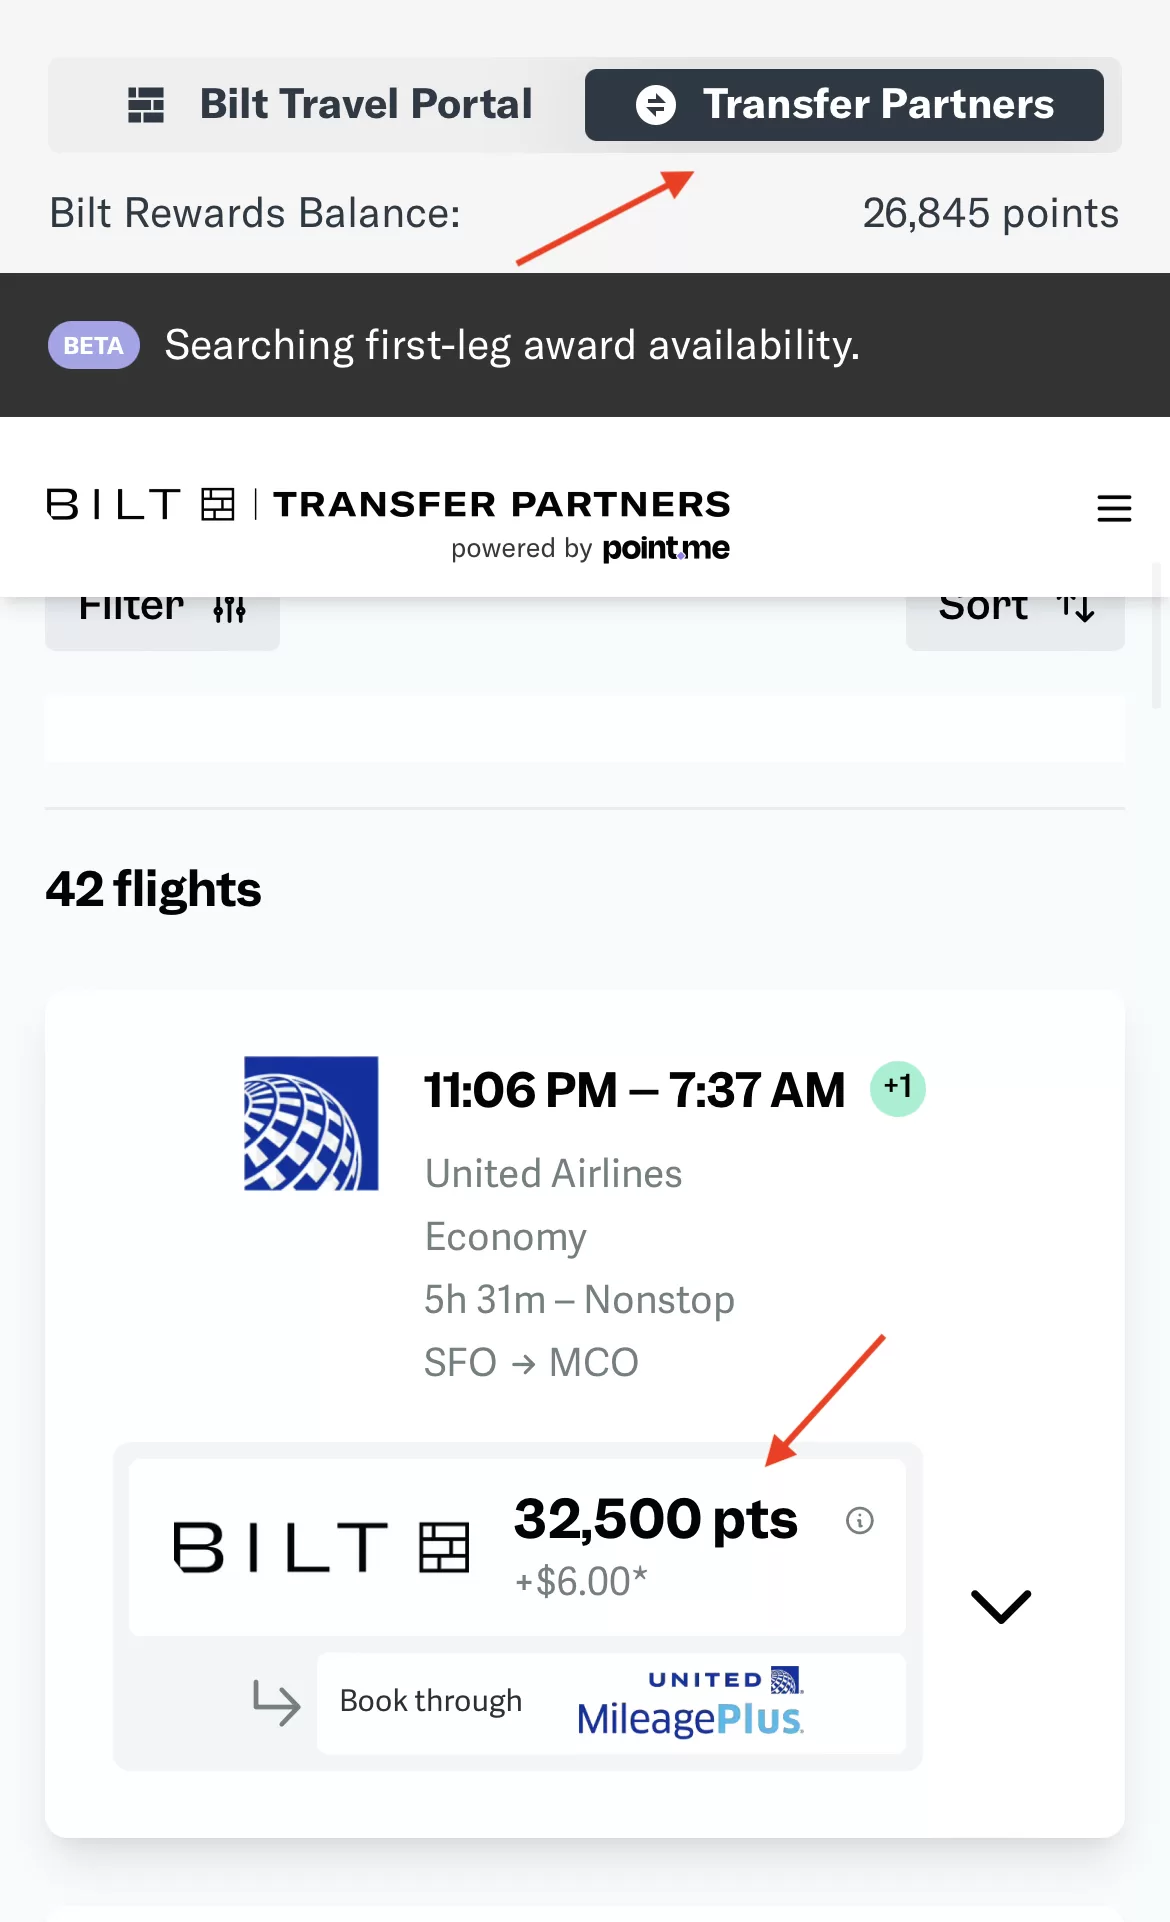This screenshot has width=1170, height=1922.
Task: Click the Bilt Travel Portal grid icon
Action: [x=146, y=105]
